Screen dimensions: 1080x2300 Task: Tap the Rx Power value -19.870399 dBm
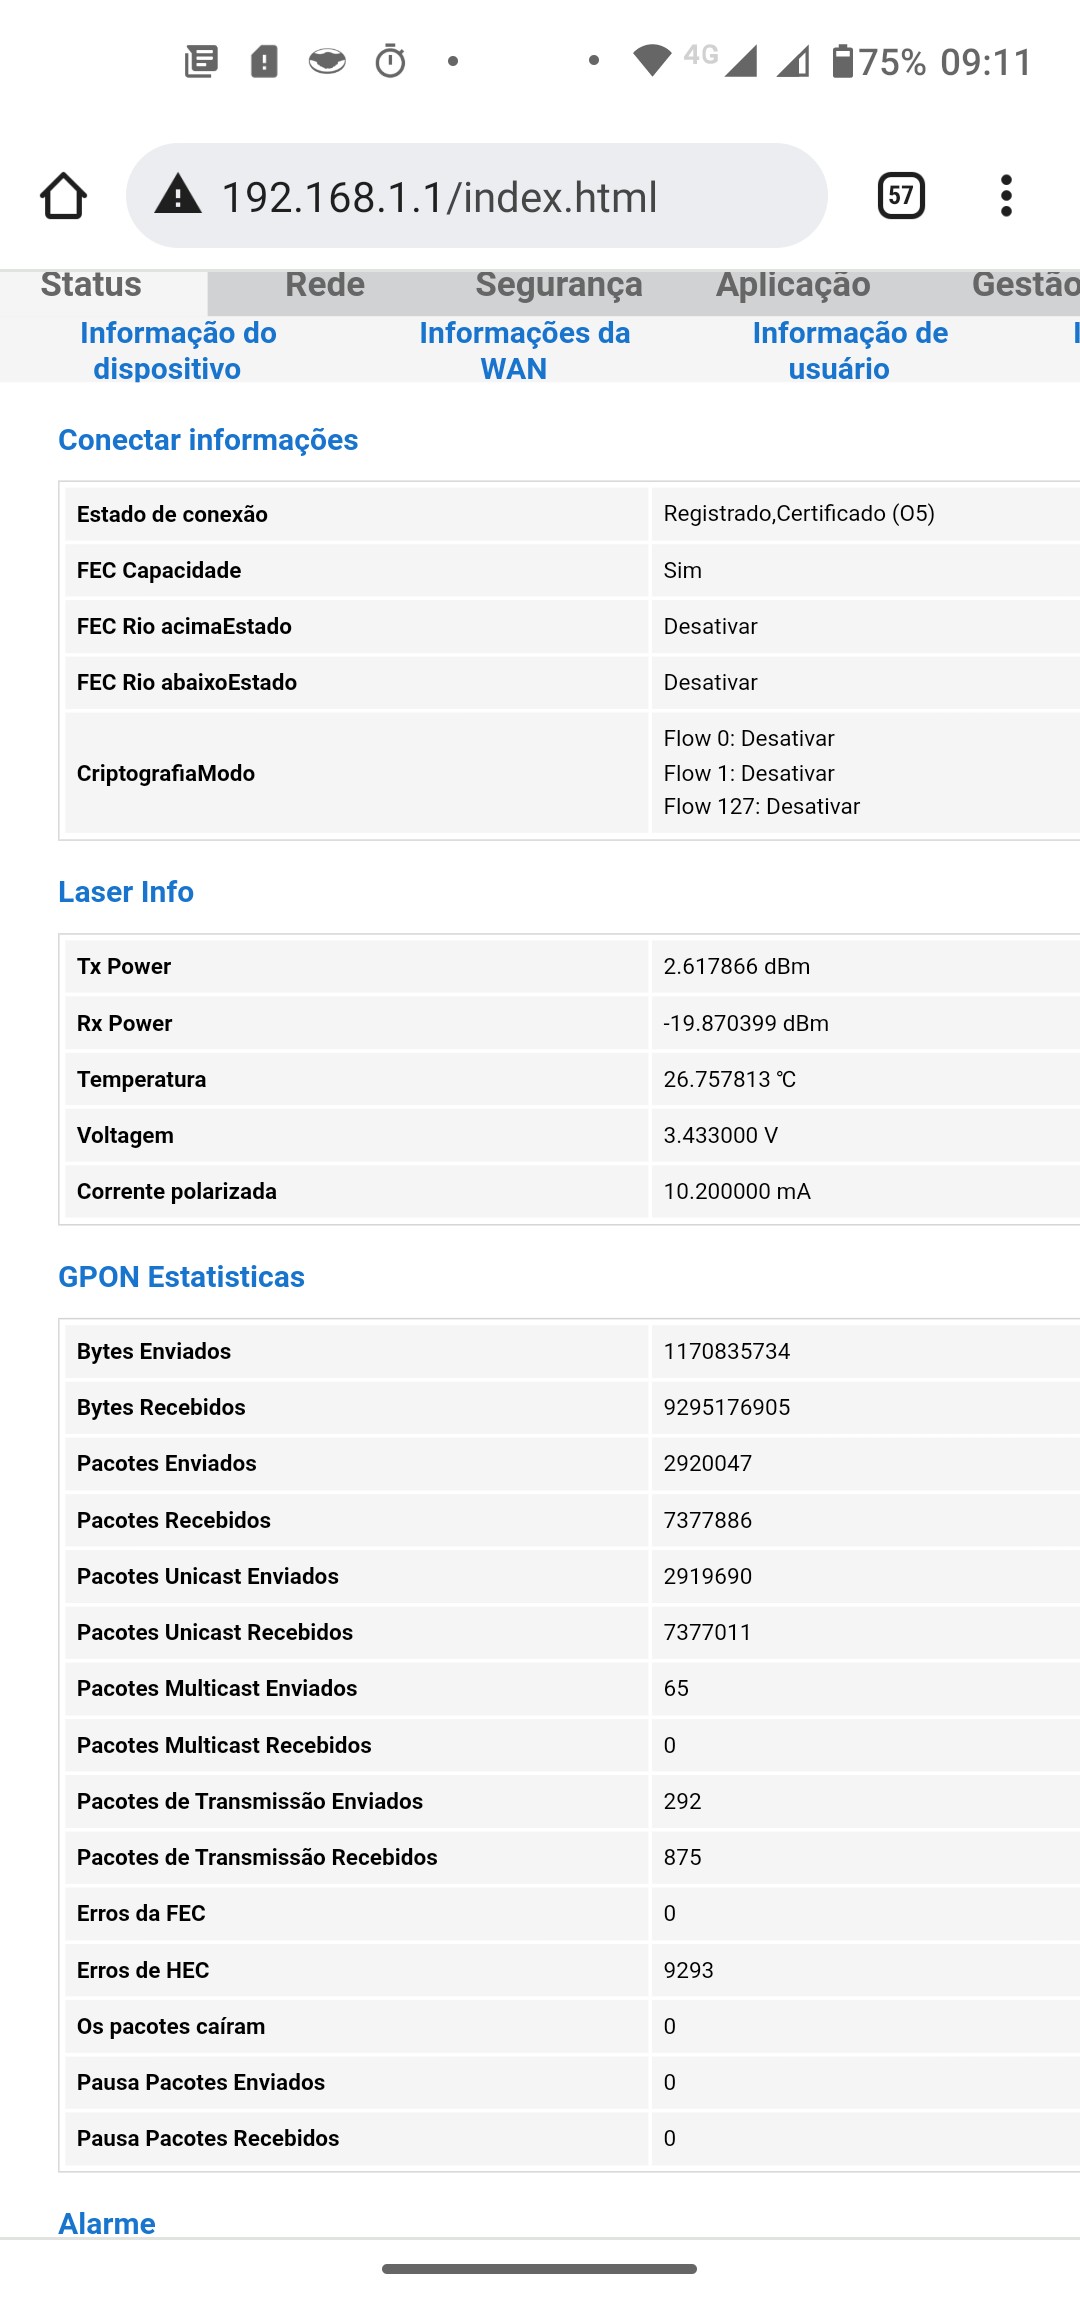(x=746, y=1023)
